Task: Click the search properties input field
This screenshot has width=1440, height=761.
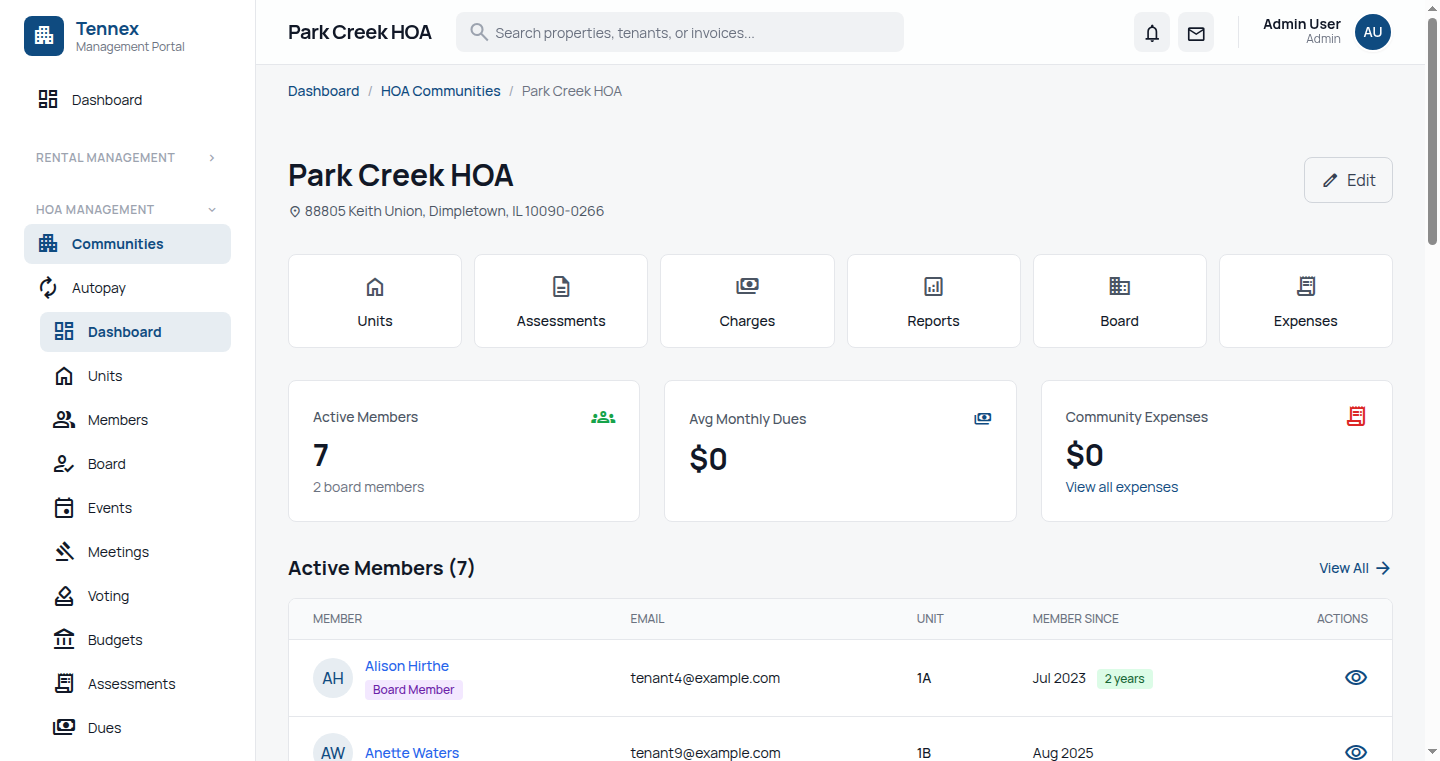Action: [x=680, y=32]
